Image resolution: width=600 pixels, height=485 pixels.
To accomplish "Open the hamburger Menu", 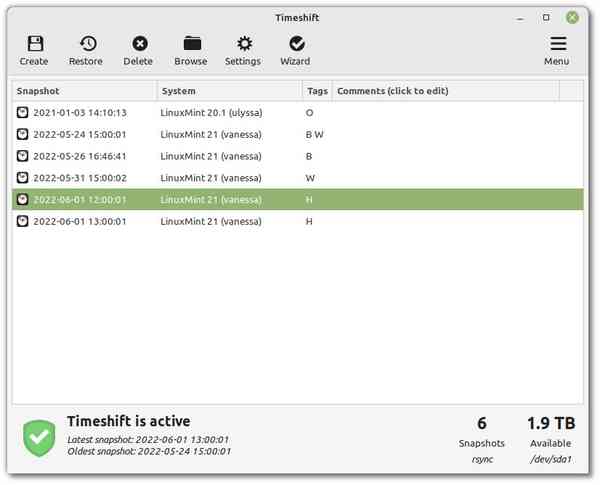I will tap(558, 44).
